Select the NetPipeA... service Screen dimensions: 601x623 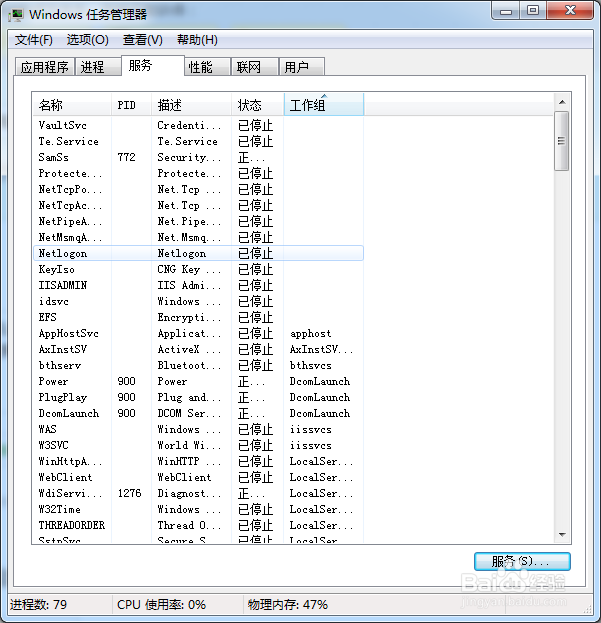[x=70, y=221]
